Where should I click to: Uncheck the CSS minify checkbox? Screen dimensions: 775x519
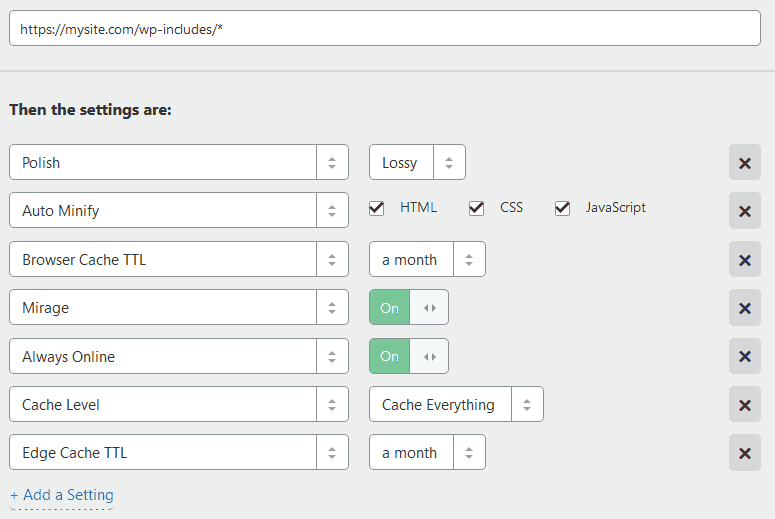click(476, 208)
